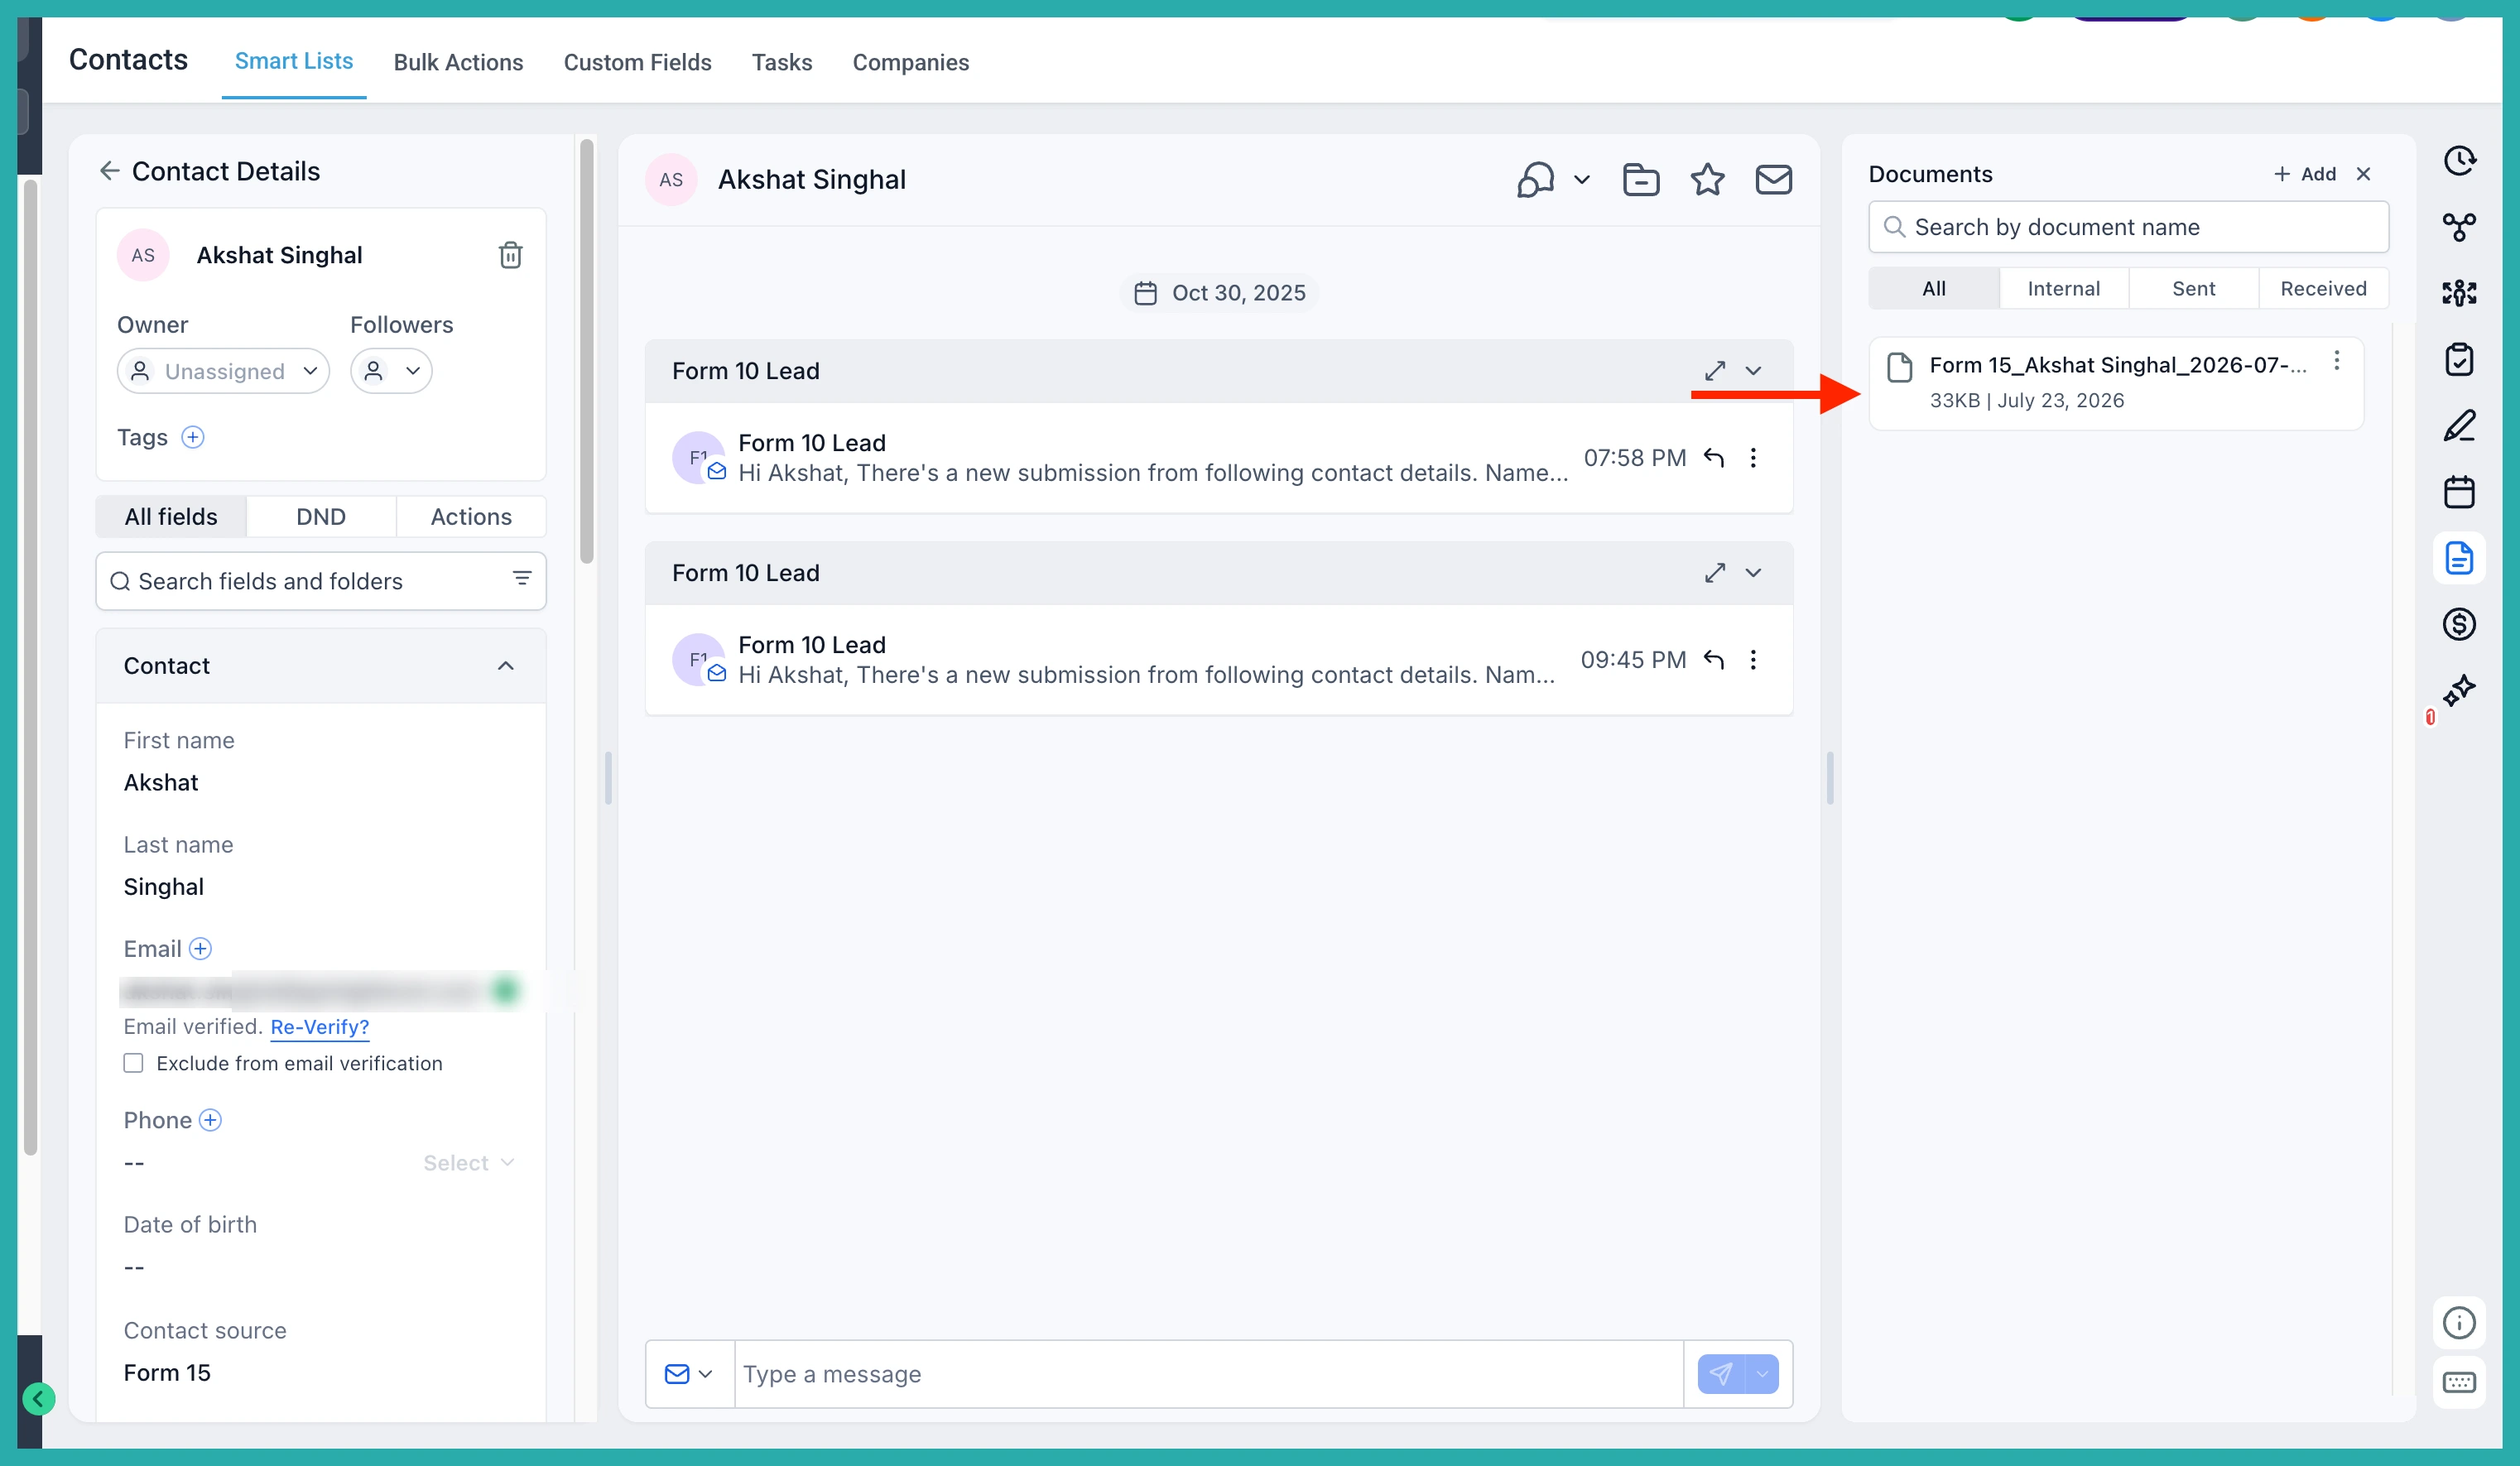The width and height of the screenshot is (2520, 1466).
Task: Open the tasks clipboard sidebar icon
Action: [2459, 359]
